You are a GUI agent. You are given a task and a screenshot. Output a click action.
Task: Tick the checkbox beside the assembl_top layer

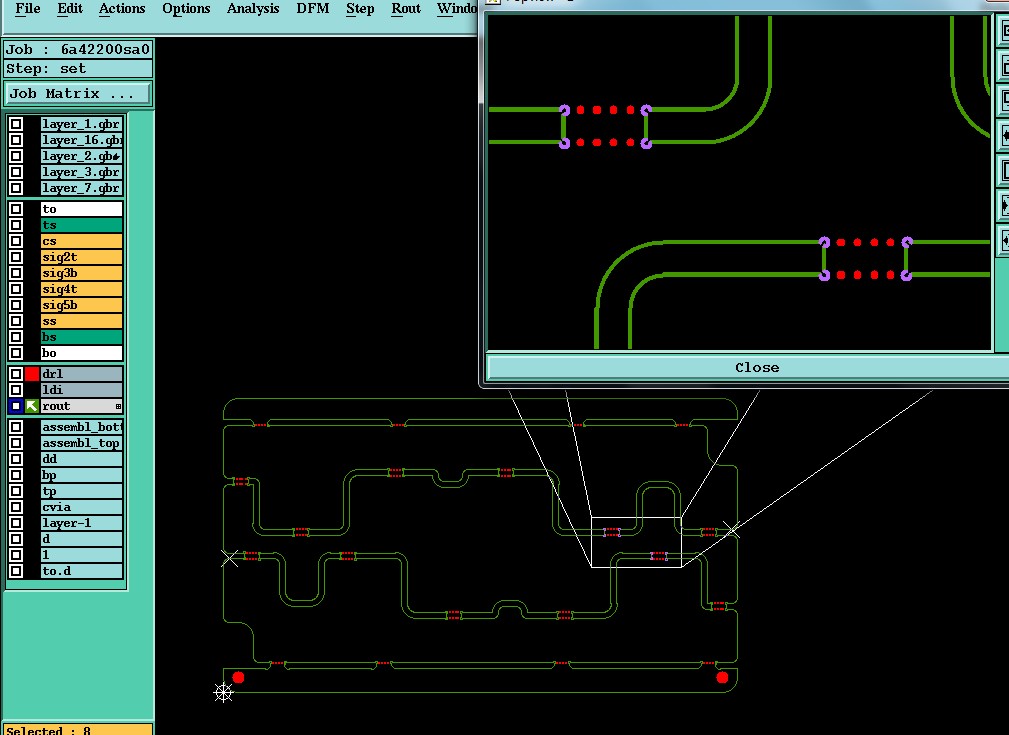tap(16, 443)
